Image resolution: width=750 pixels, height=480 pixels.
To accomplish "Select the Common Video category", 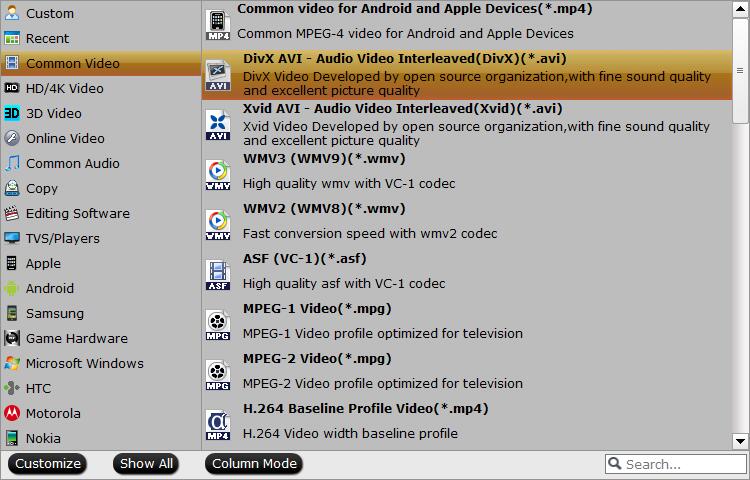I will point(100,63).
